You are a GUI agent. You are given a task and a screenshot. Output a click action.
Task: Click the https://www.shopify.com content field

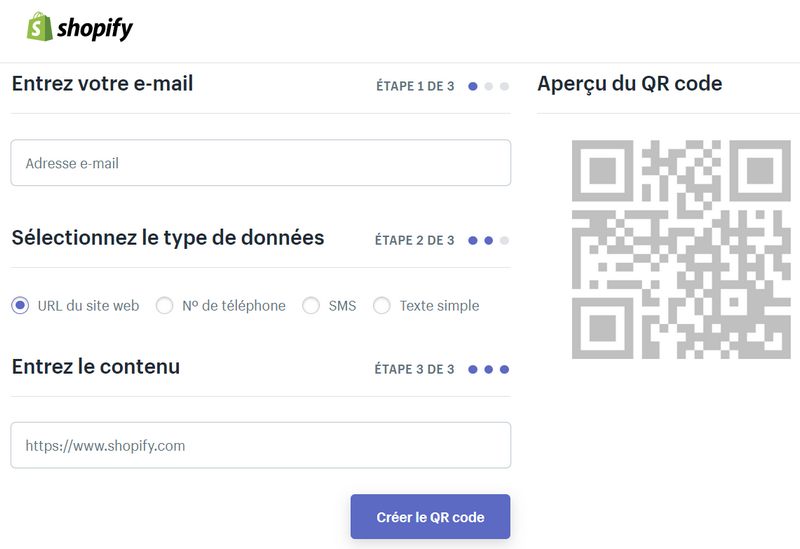[x=260, y=445]
